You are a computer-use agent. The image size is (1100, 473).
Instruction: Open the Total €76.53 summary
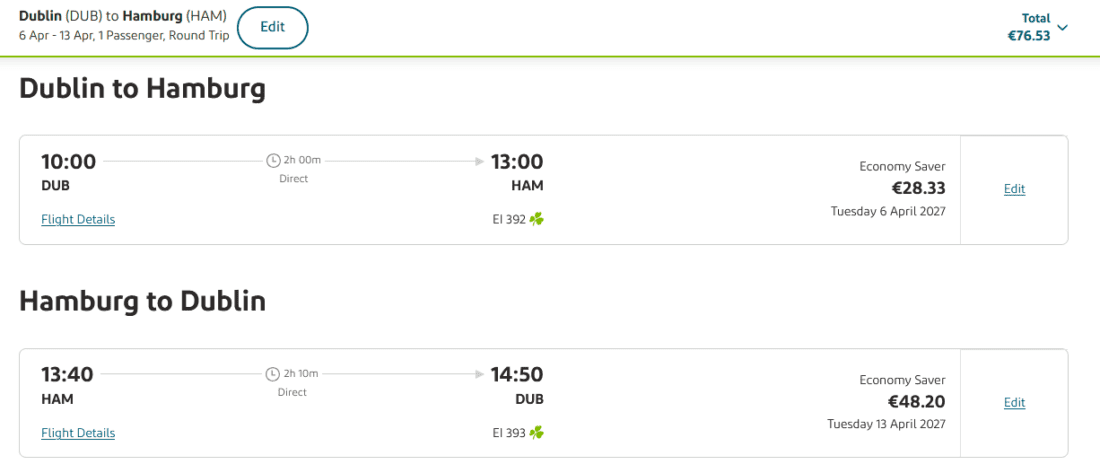1029,27
